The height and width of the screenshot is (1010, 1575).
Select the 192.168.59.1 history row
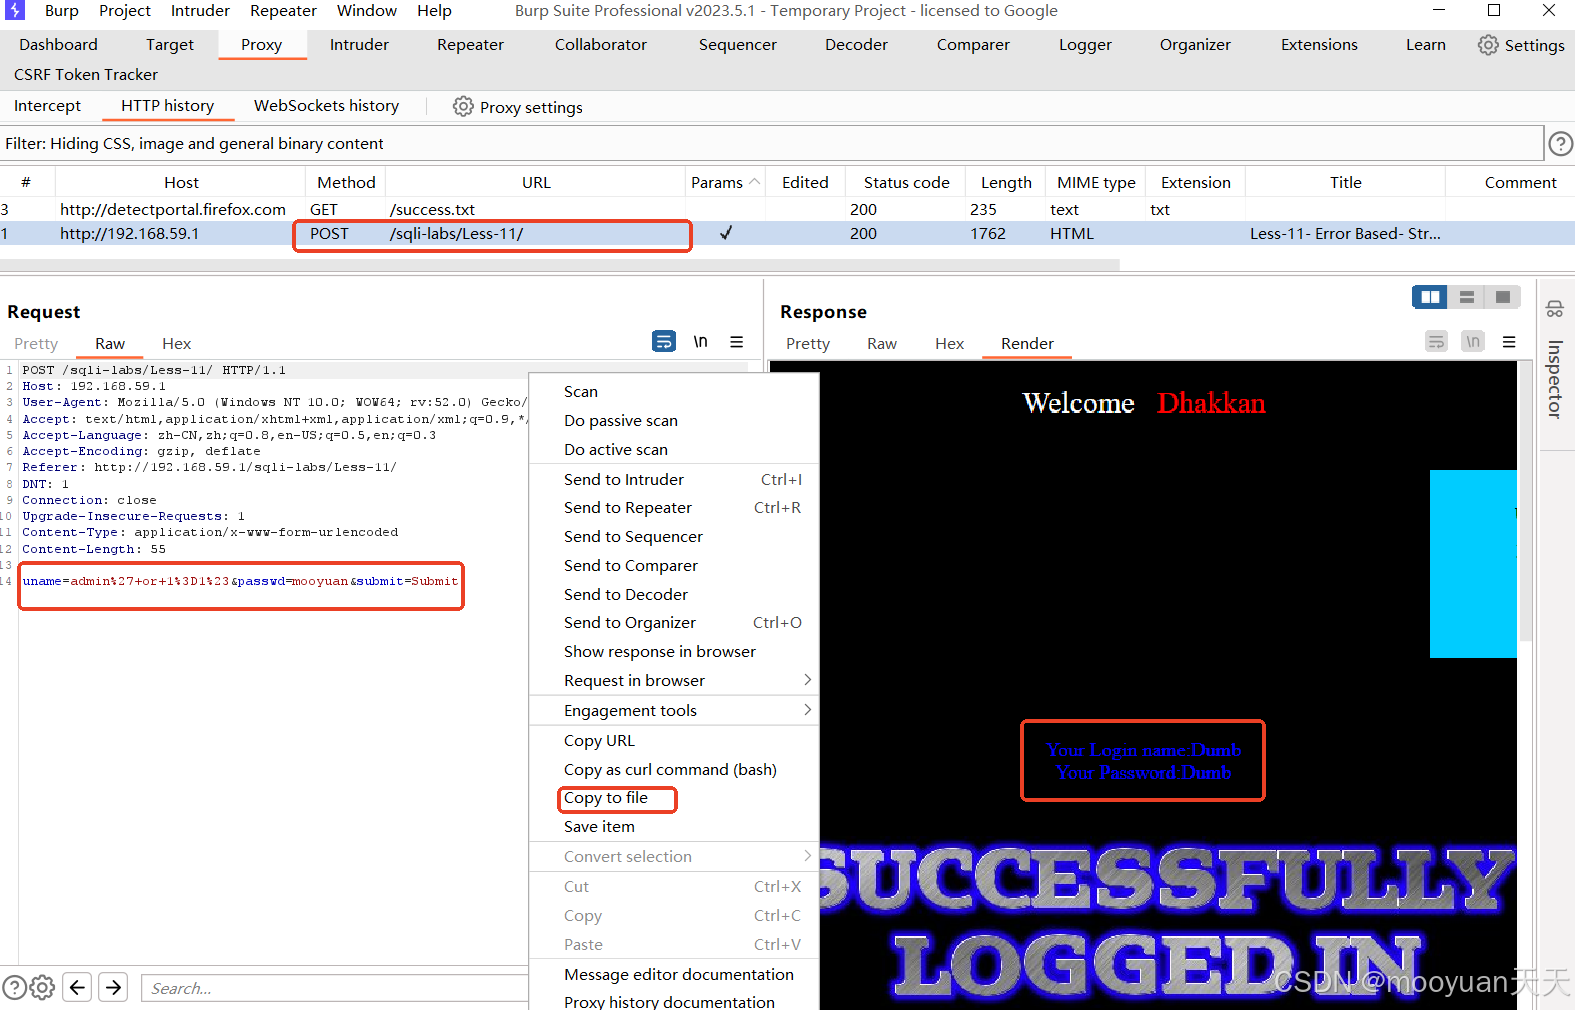(x=787, y=233)
